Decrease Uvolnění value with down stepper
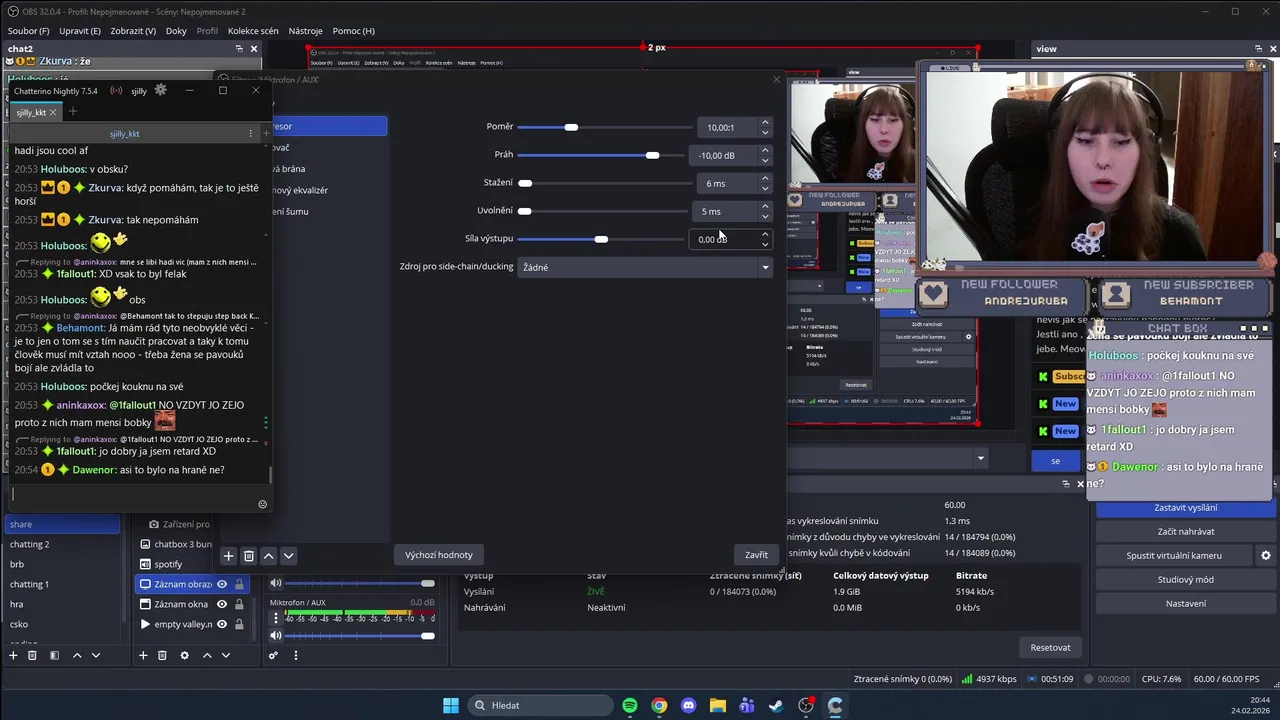The image size is (1280, 720). pyautogui.click(x=765, y=216)
